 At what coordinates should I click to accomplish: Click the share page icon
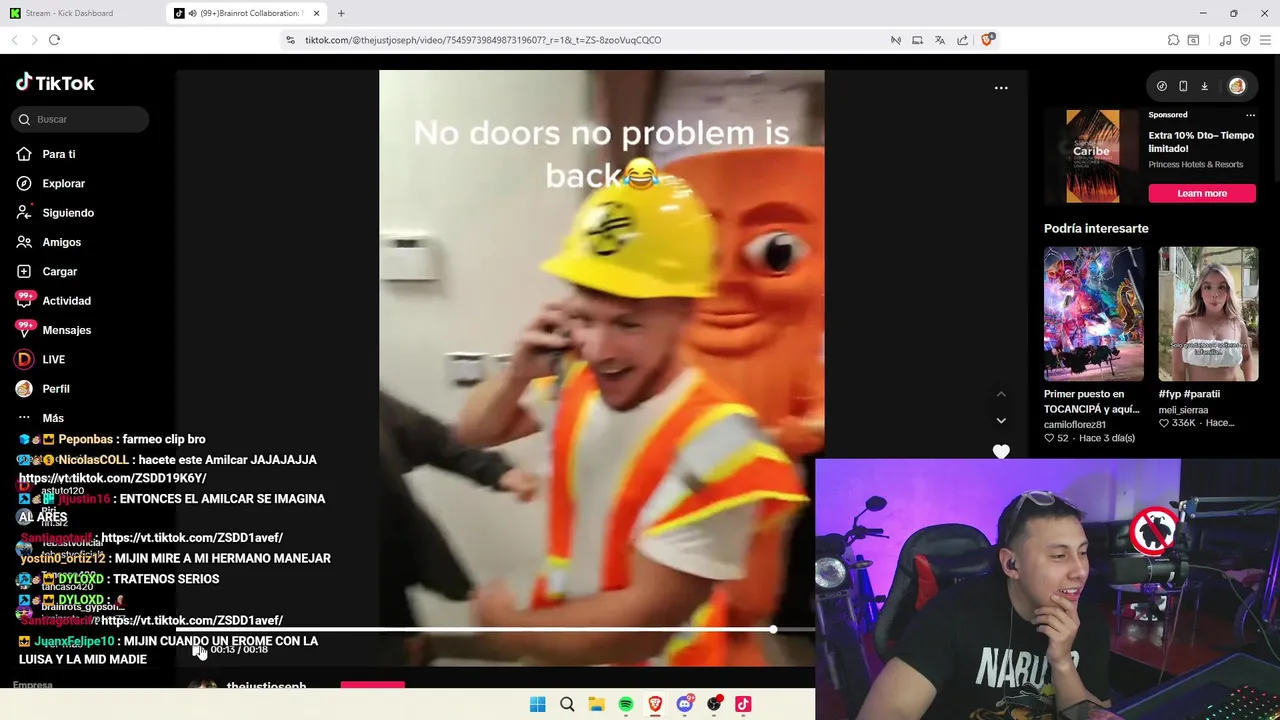(962, 40)
